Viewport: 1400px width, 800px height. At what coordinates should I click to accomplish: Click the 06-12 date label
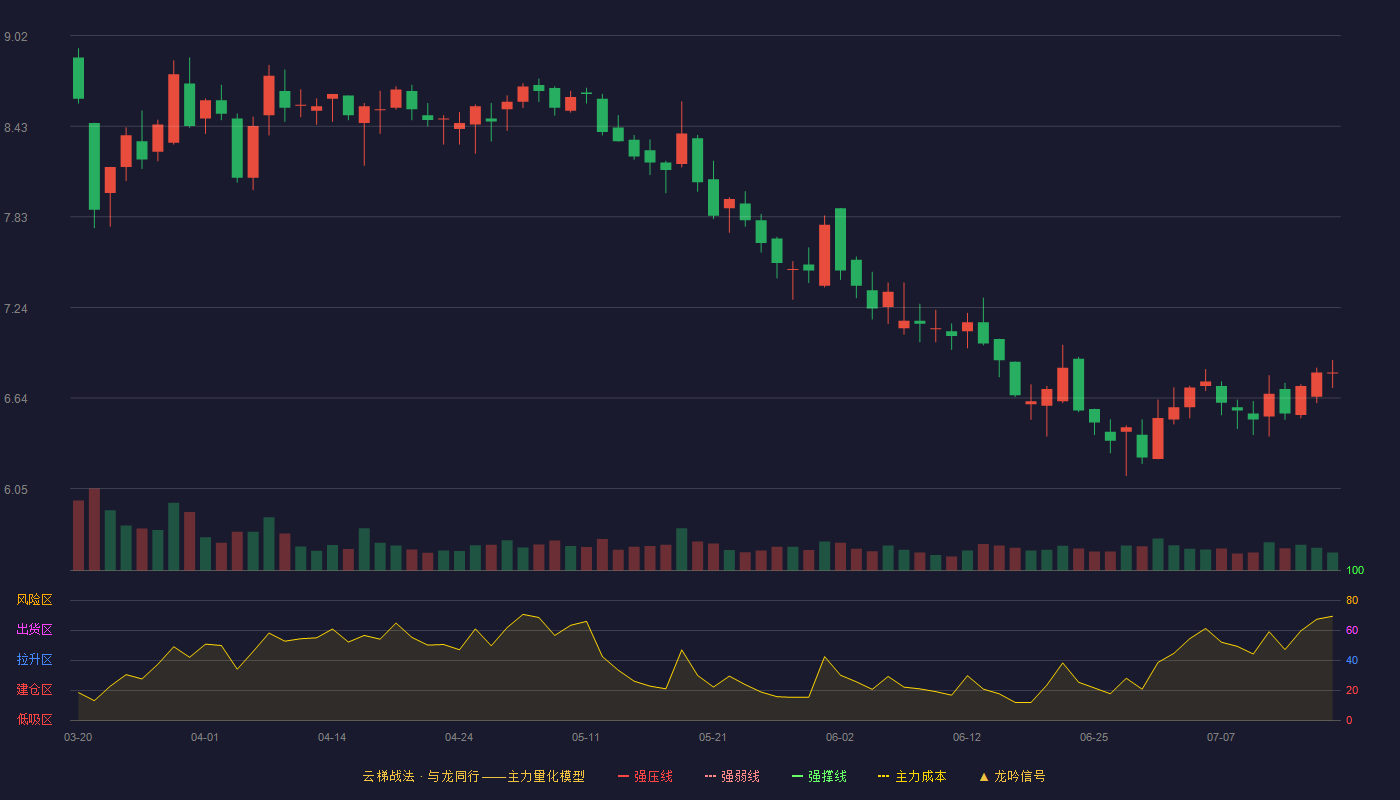tap(967, 737)
